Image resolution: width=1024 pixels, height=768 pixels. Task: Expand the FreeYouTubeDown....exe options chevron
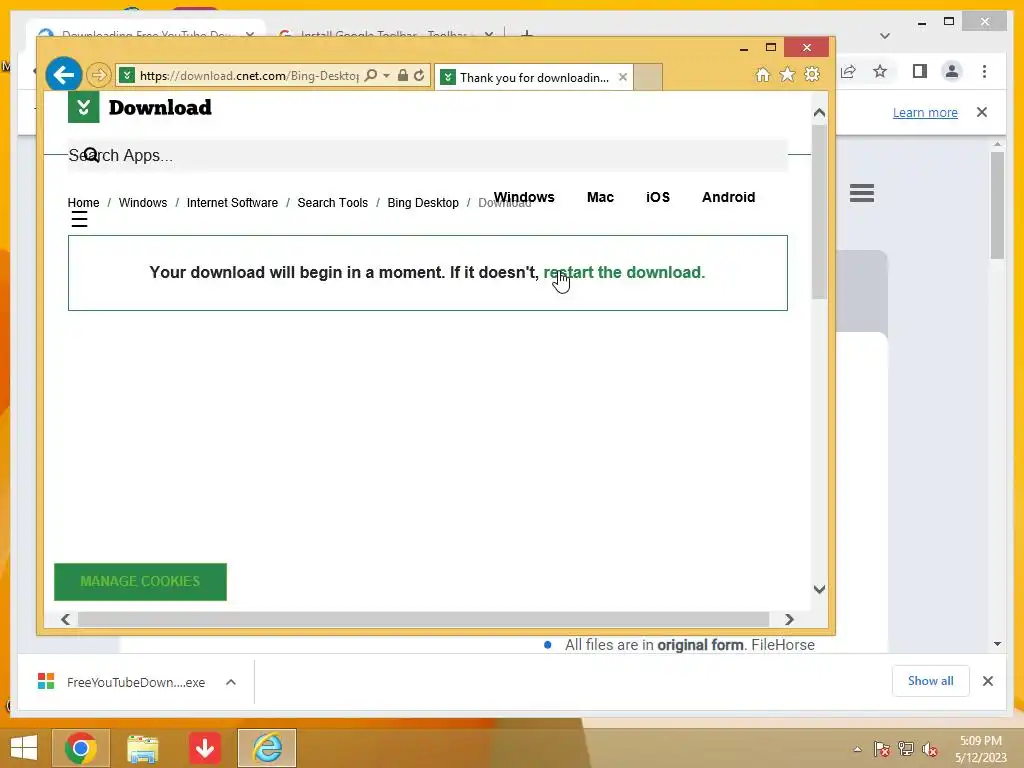click(231, 682)
